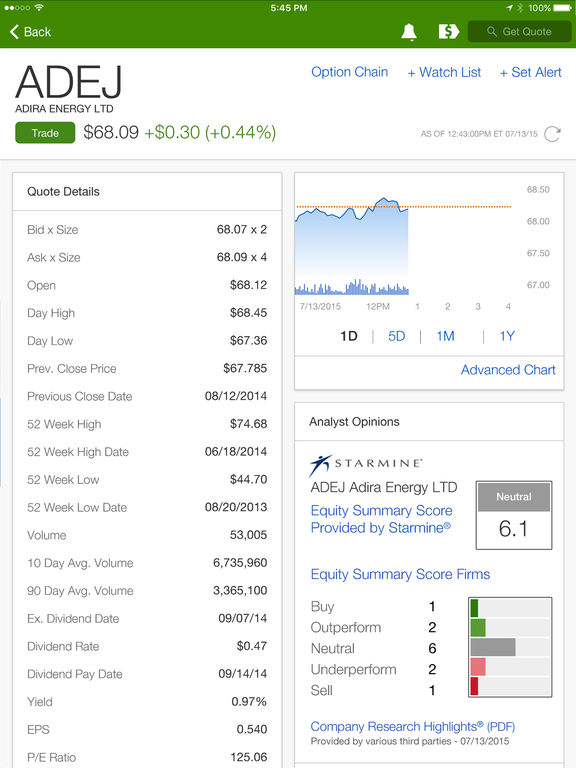Tap the Analyst Opinions header
The image size is (576, 768).
pyautogui.click(x=354, y=422)
